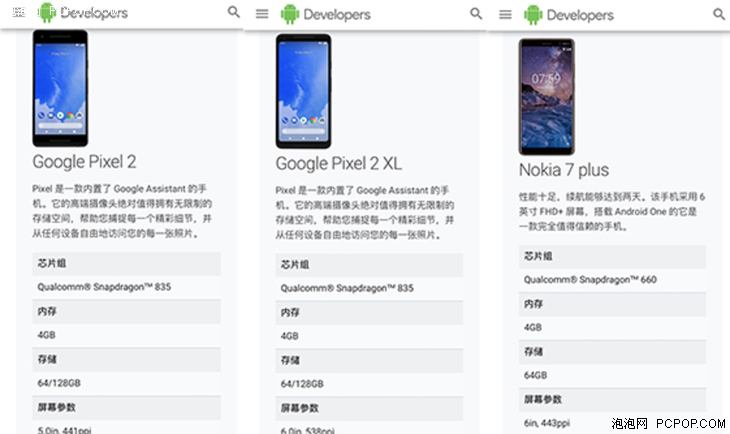Click '4GB' memory value under Pixel 2 XL
Screen dimensions: 730x434
point(290,336)
